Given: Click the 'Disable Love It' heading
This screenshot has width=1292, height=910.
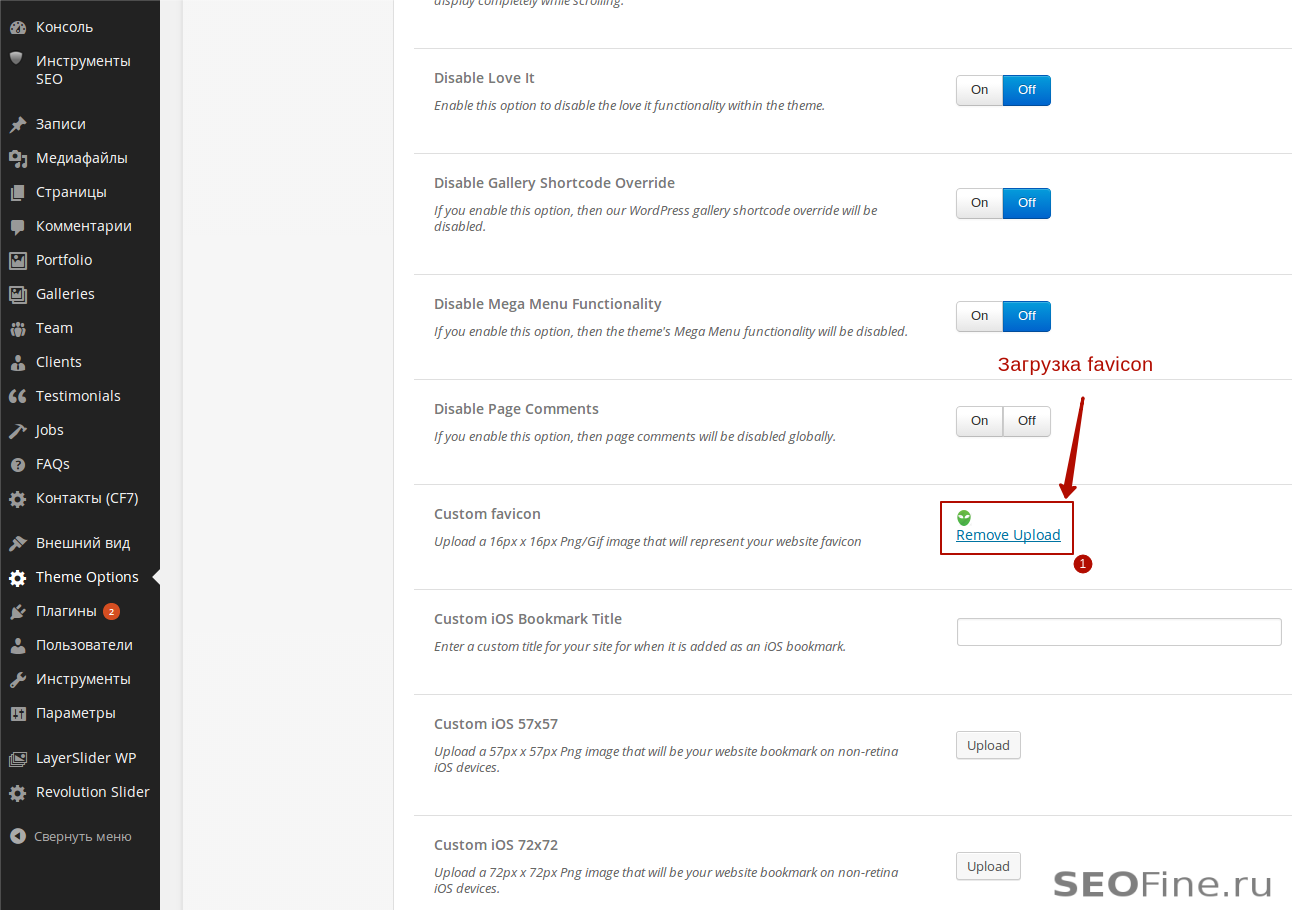Looking at the screenshot, I should (x=484, y=78).
